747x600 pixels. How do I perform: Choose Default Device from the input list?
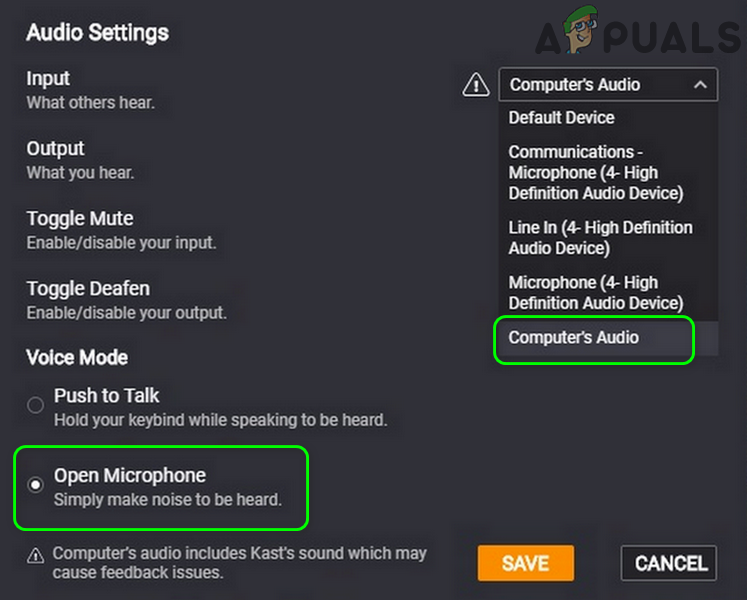click(x=562, y=118)
